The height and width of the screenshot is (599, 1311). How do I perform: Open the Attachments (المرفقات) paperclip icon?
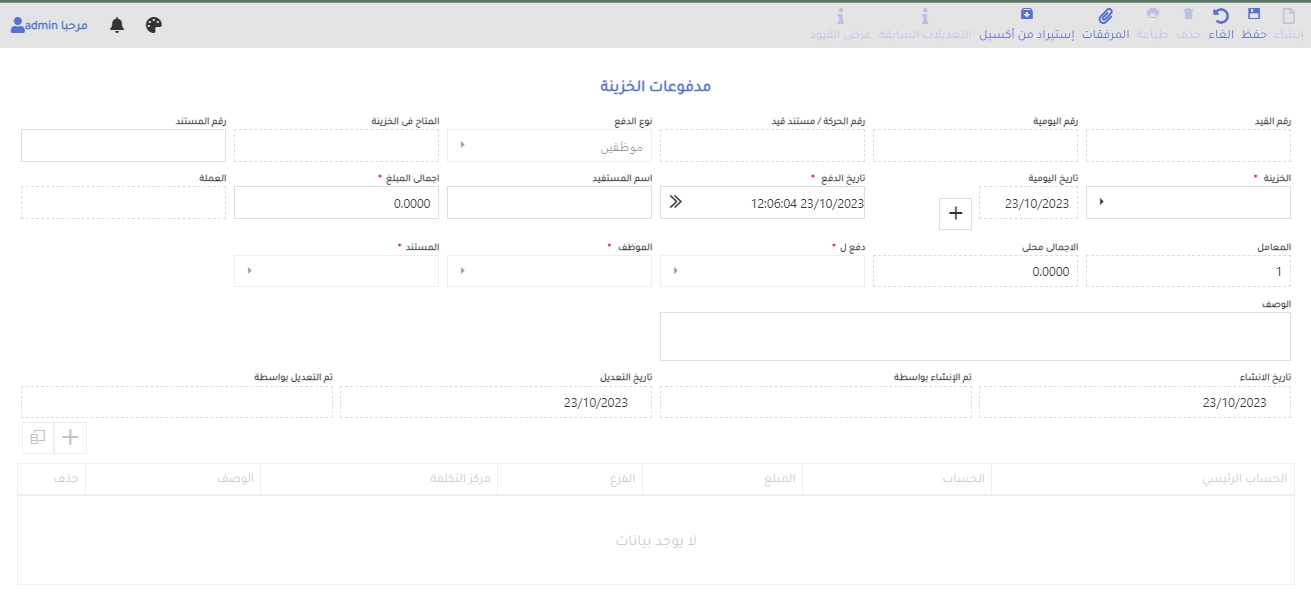(1105, 15)
